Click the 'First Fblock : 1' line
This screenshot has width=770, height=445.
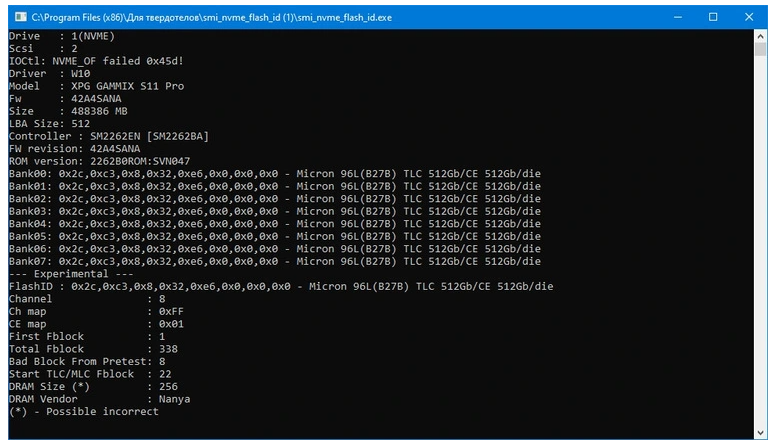87,337
